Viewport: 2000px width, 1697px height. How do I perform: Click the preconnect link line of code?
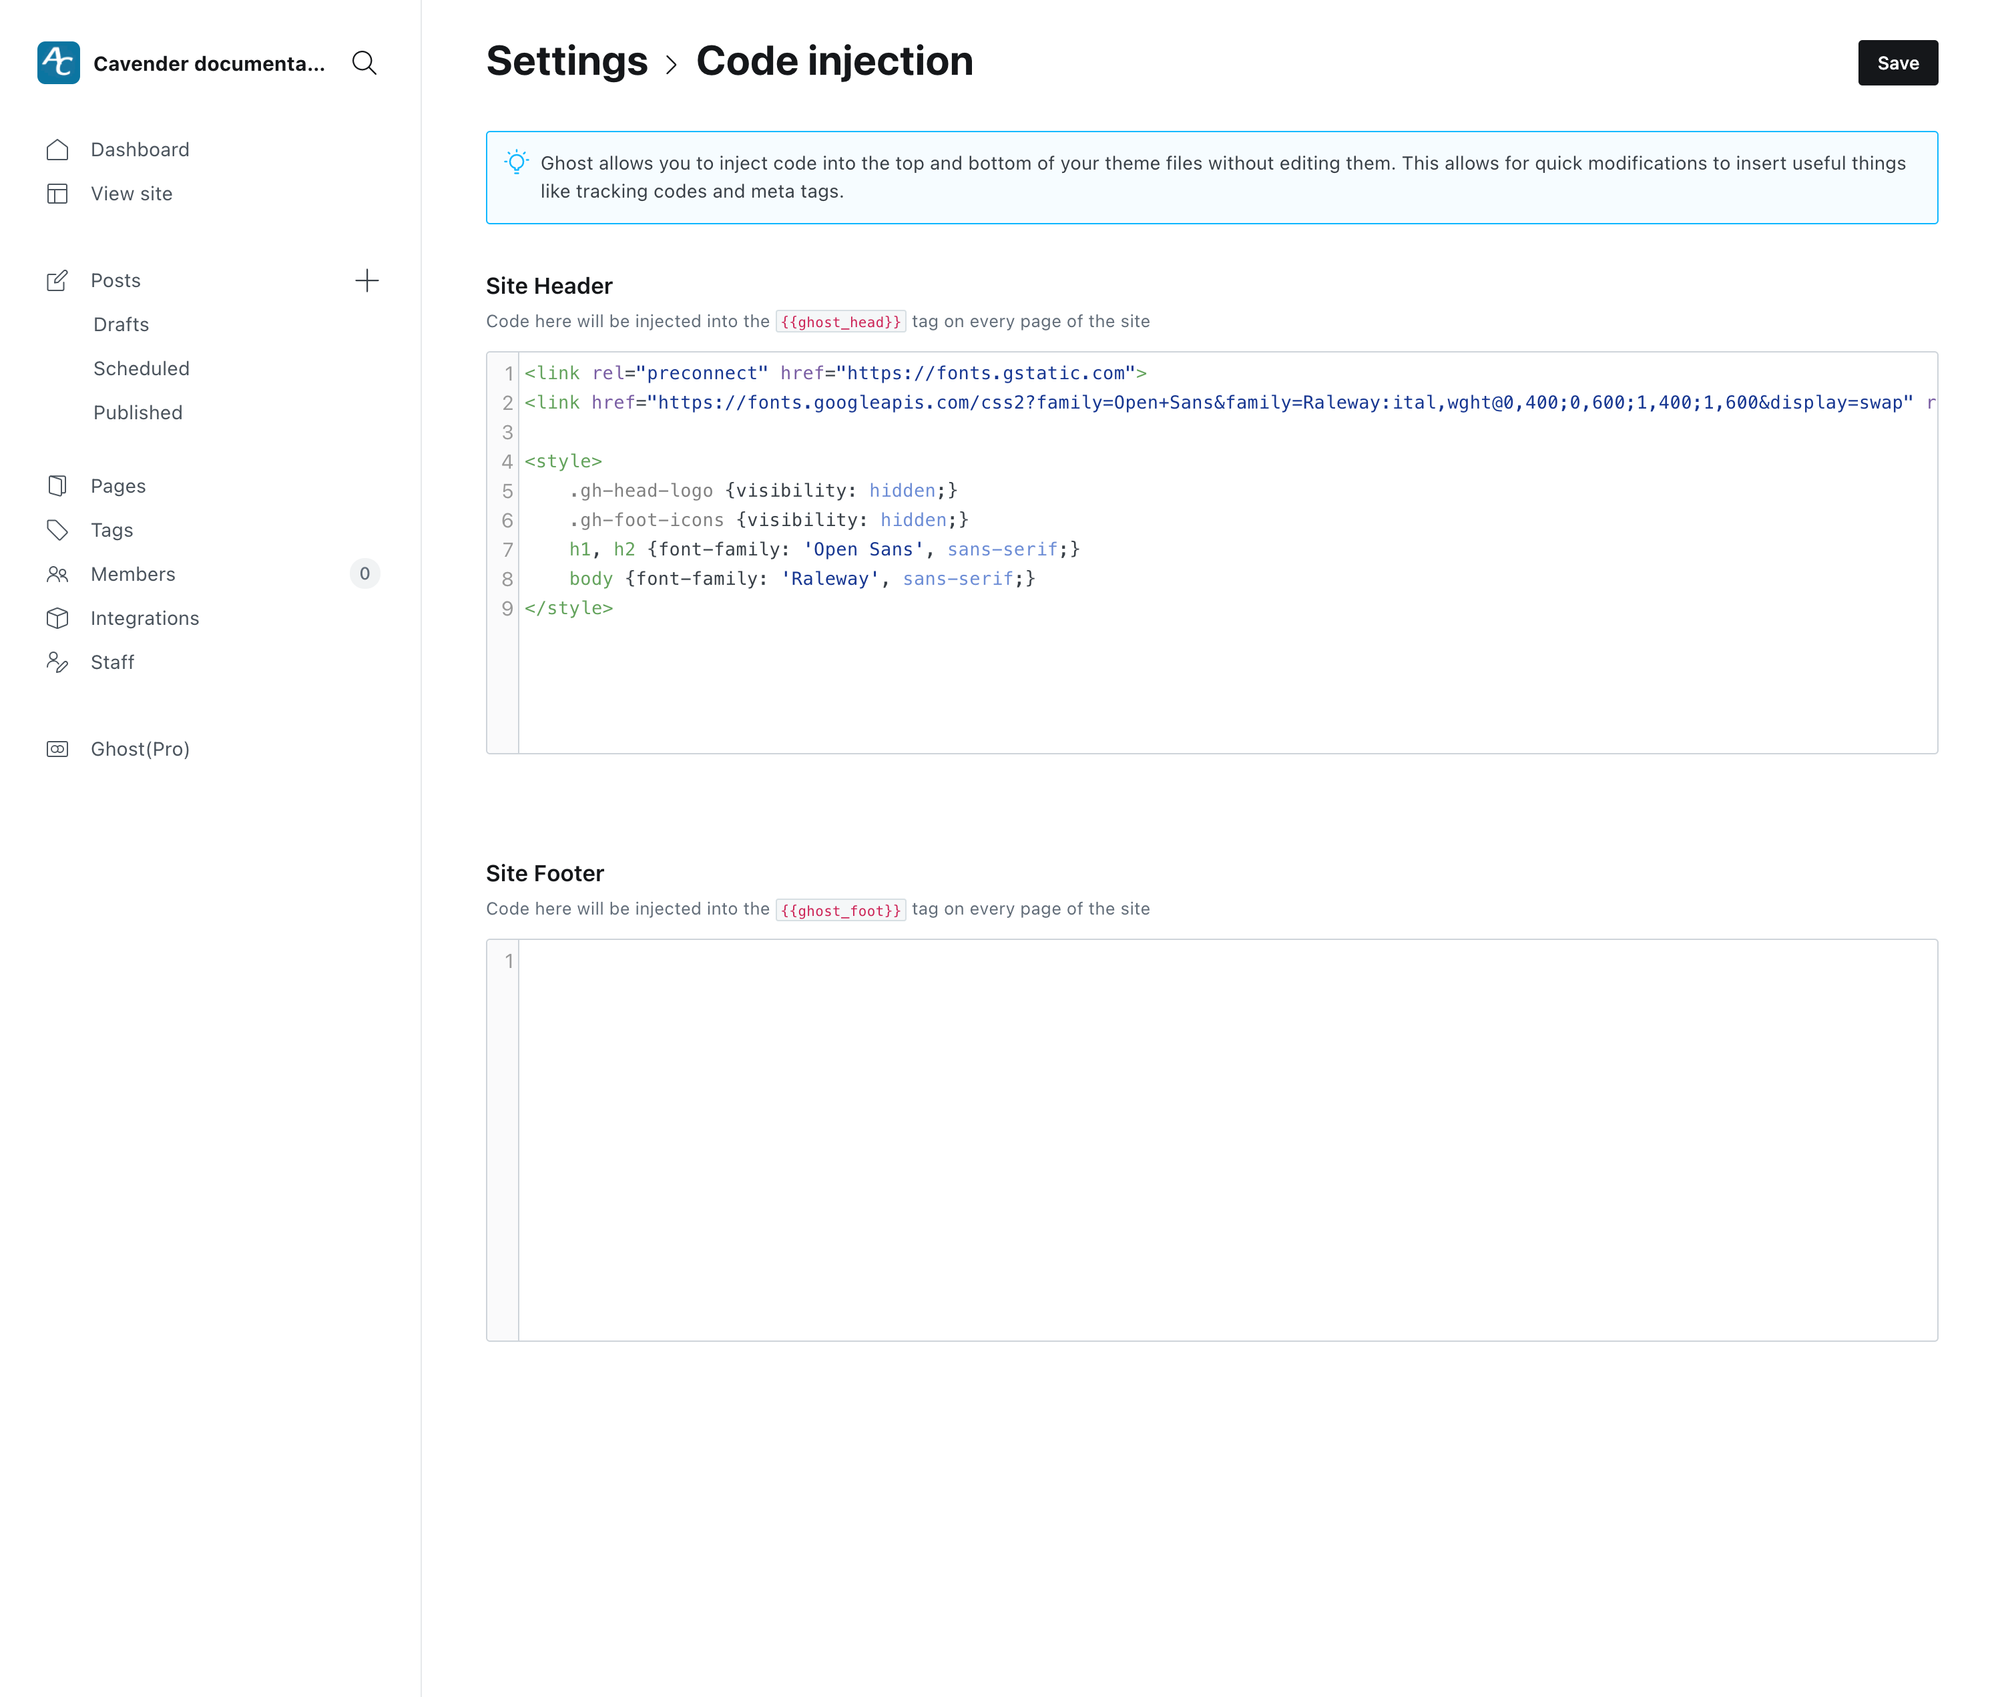(835, 373)
